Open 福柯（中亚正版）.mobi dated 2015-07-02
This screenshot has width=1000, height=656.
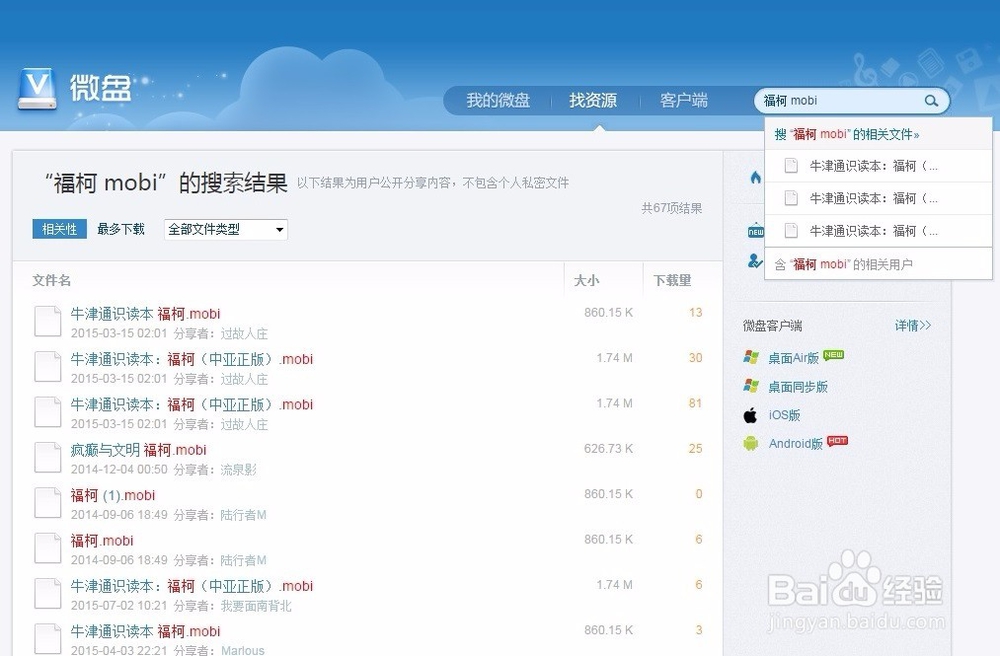pos(192,587)
